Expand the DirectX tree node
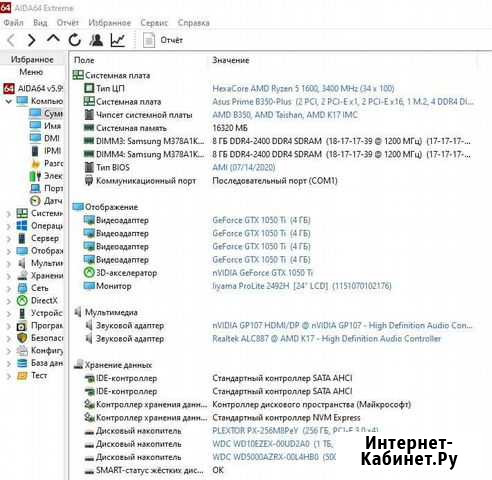Viewport: 492px width, 480px height. pos(9,301)
